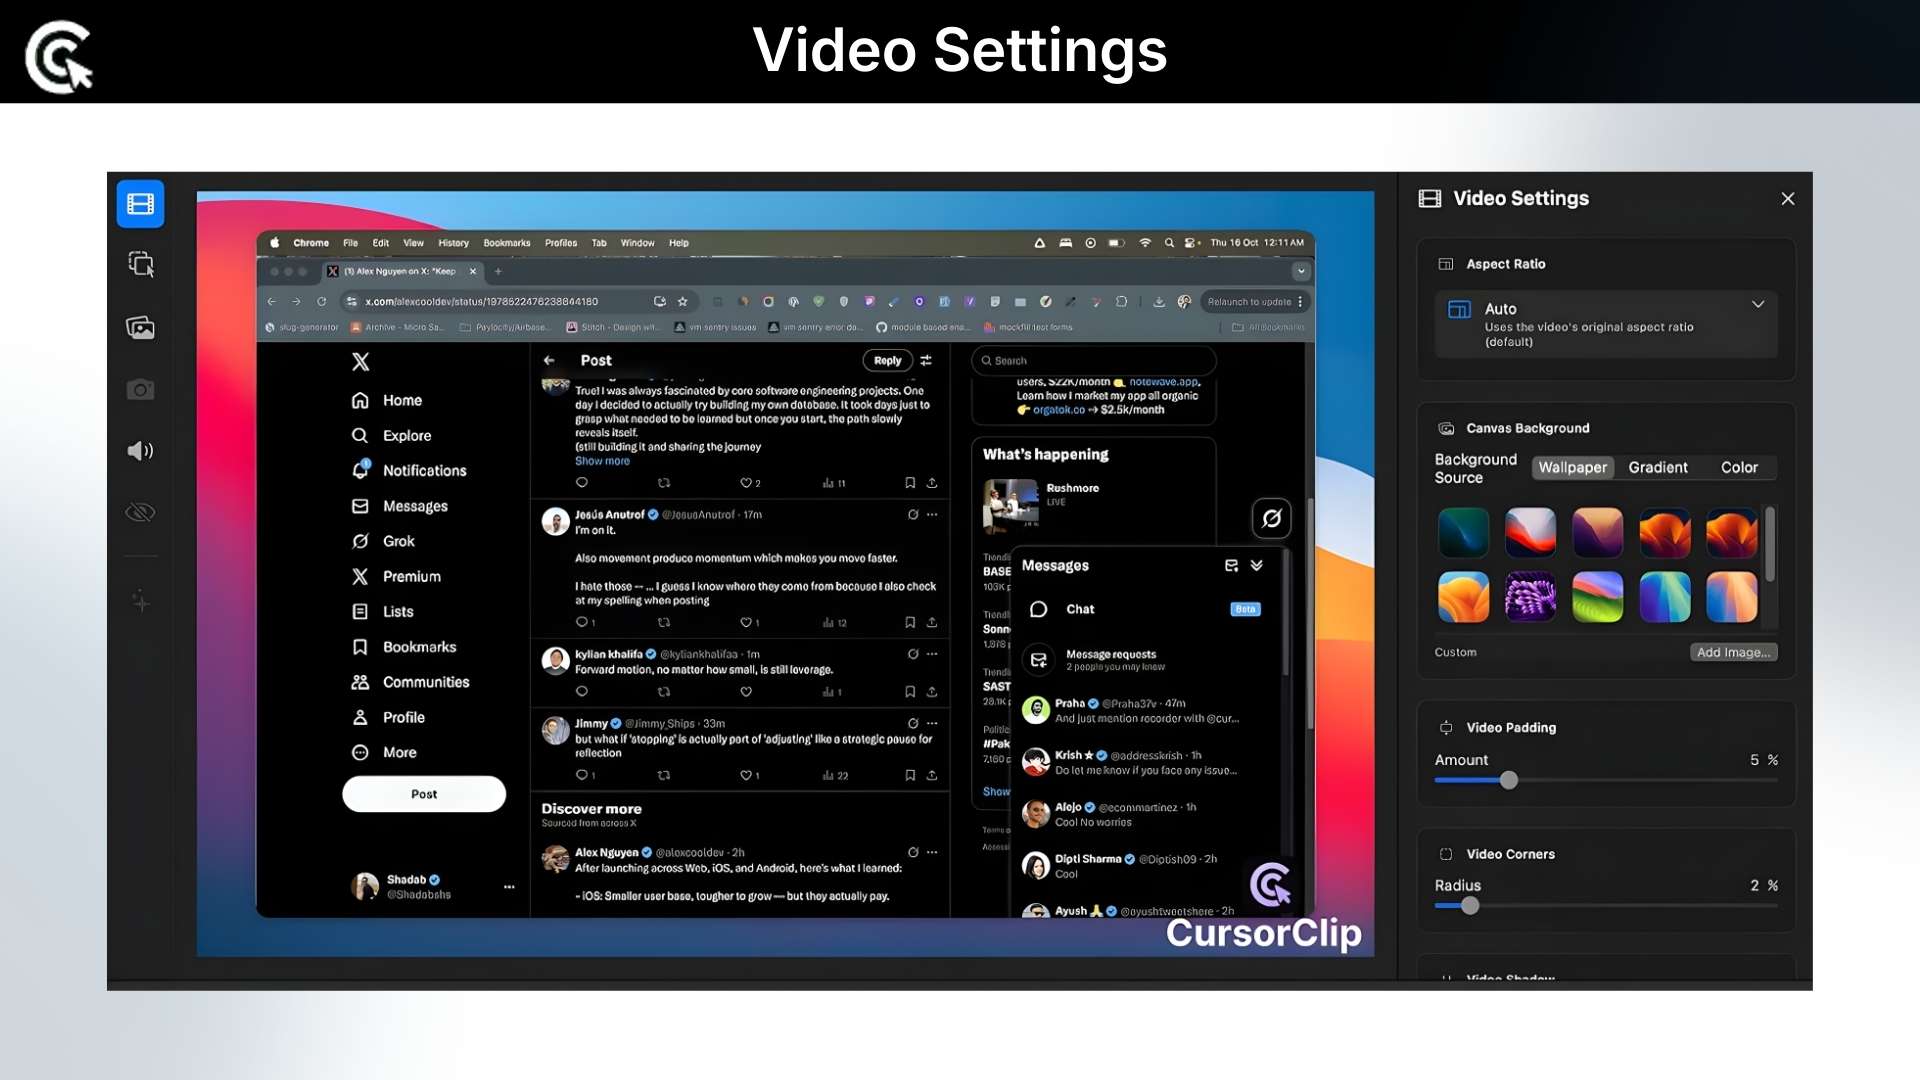Image resolution: width=1920 pixels, height=1080 pixels.
Task: Click the Add Image button under Custom
Action: coord(1733,651)
